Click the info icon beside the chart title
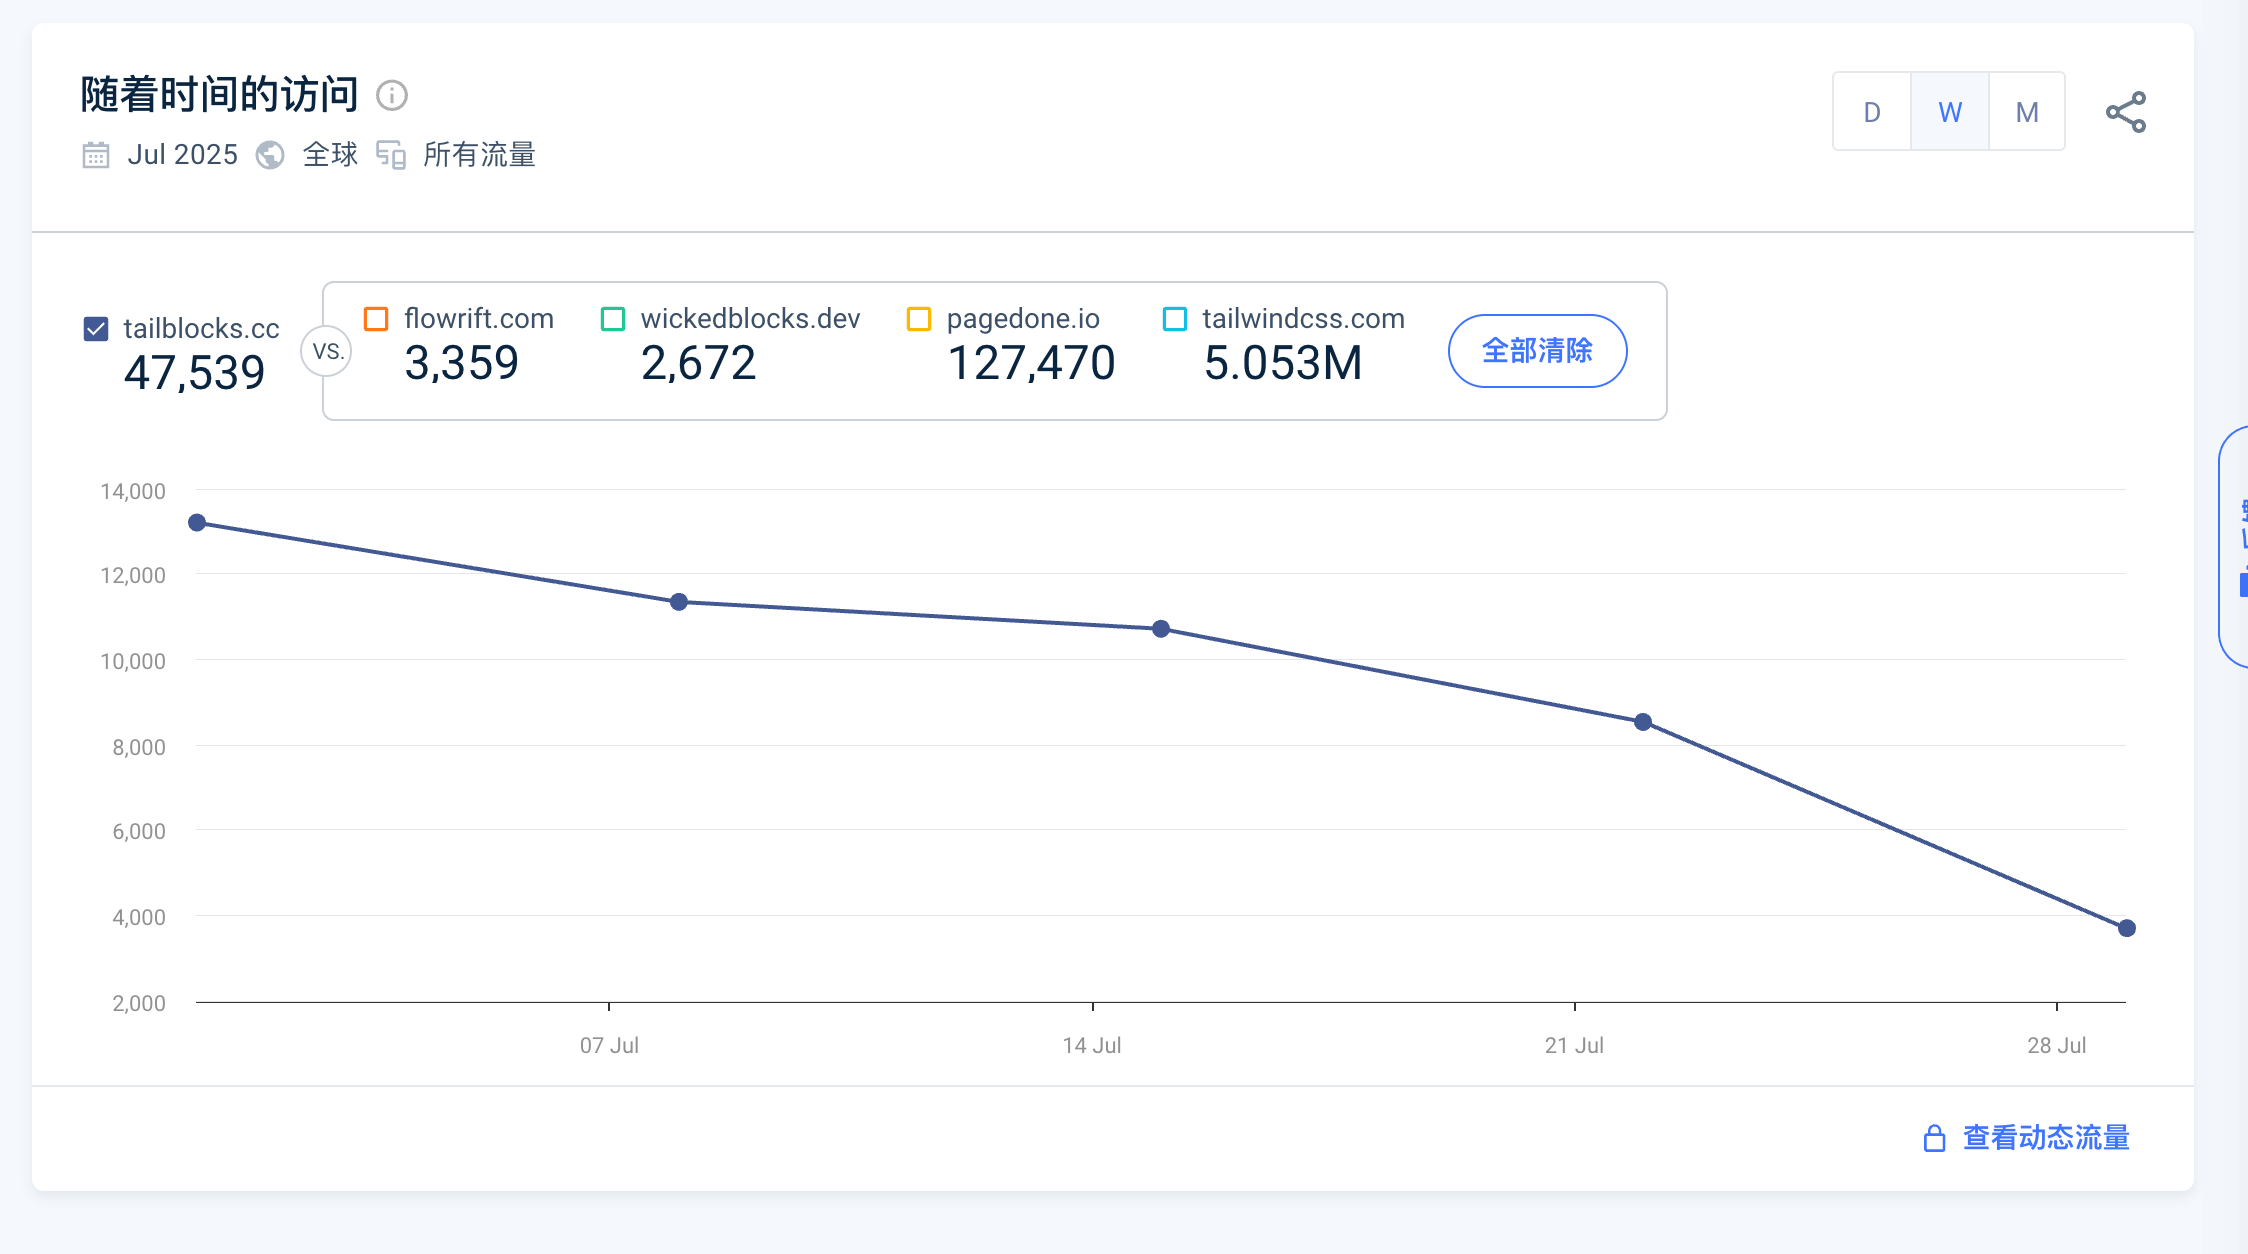Image resolution: width=2248 pixels, height=1254 pixels. click(x=392, y=95)
